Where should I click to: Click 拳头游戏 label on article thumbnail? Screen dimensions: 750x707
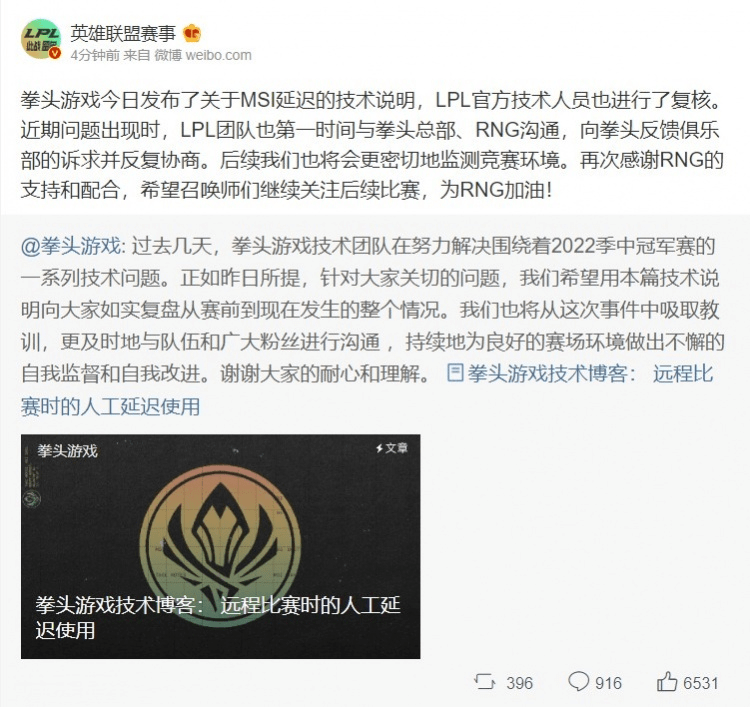[x=67, y=451]
